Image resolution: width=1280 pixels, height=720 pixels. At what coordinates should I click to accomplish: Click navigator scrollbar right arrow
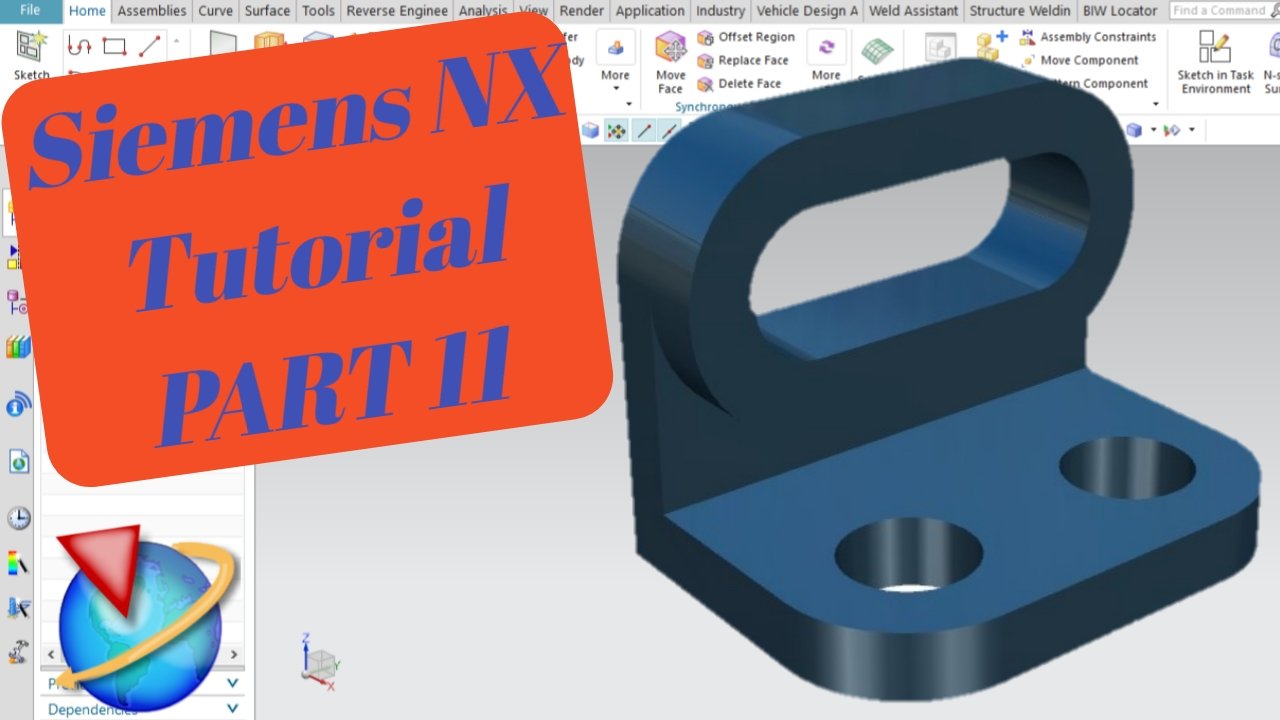(234, 656)
